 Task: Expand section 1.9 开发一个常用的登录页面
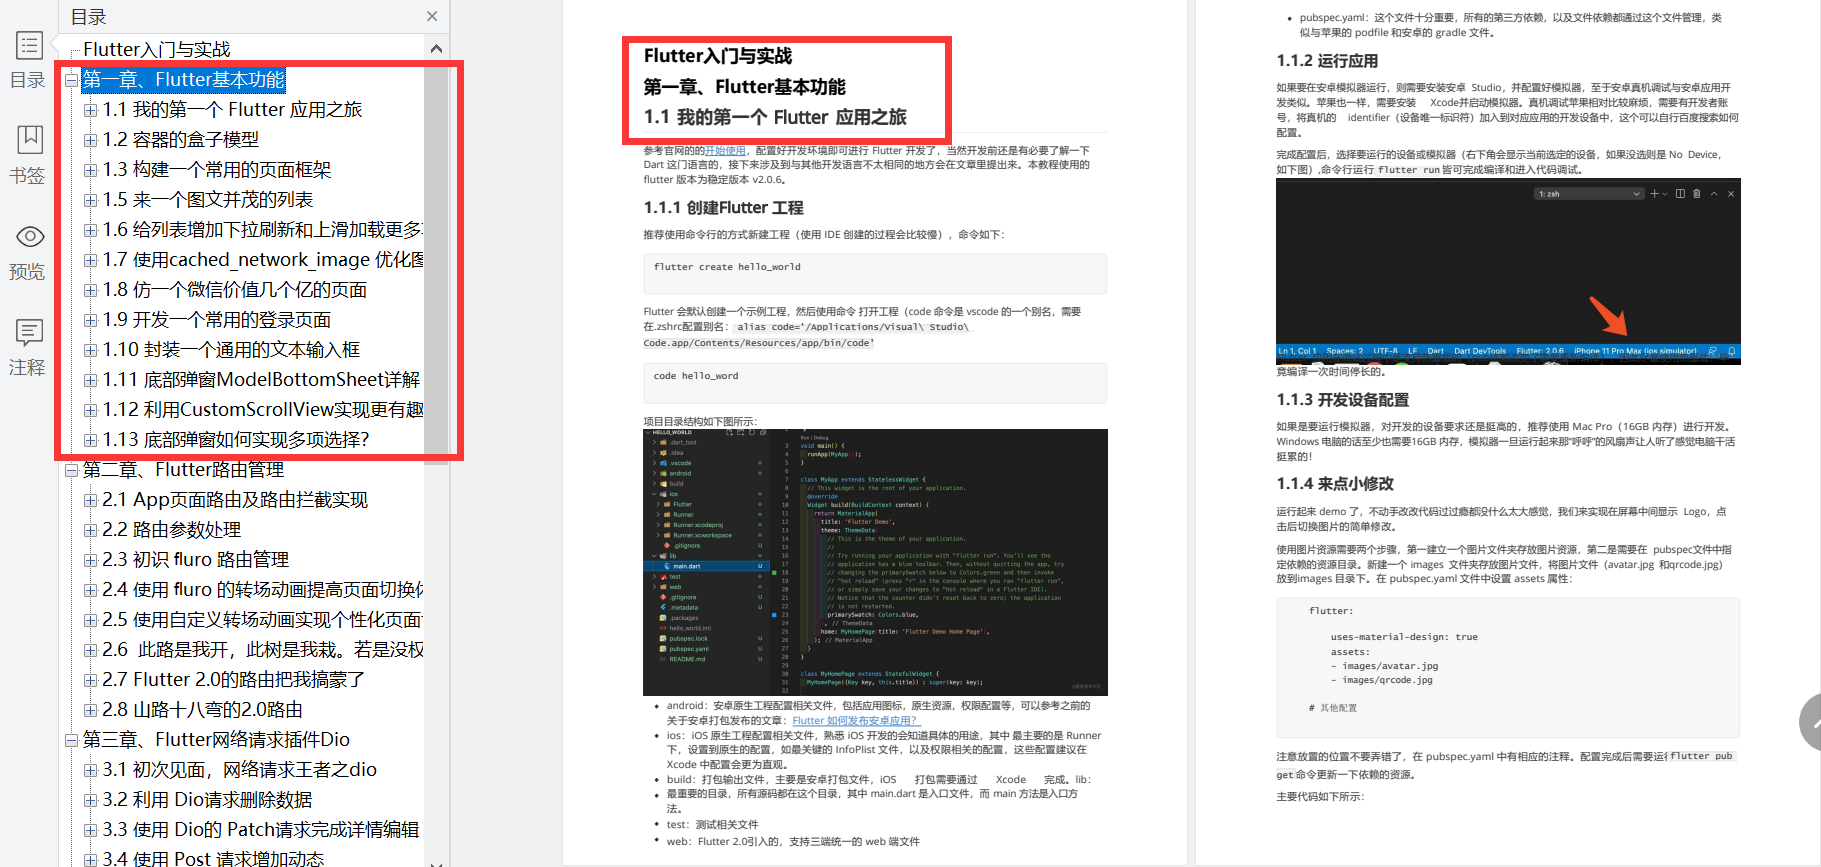(90, 320)
